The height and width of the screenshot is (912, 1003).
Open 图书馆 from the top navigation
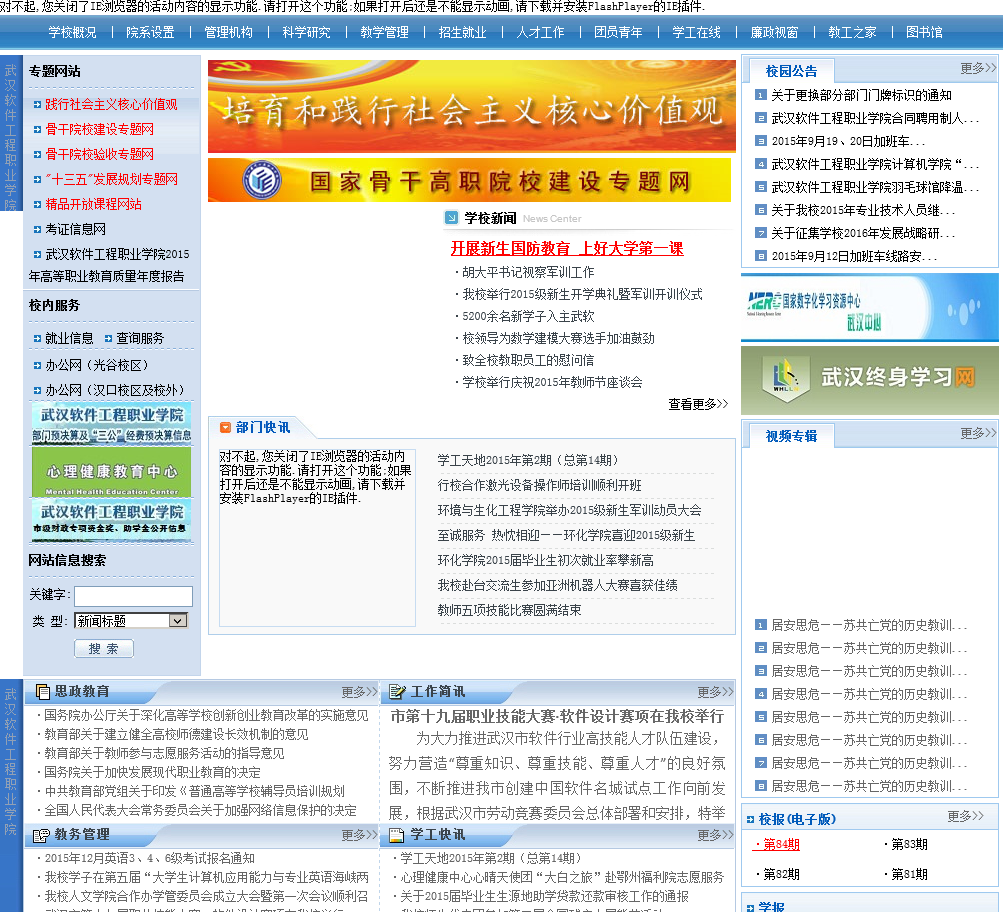[924, 32]
